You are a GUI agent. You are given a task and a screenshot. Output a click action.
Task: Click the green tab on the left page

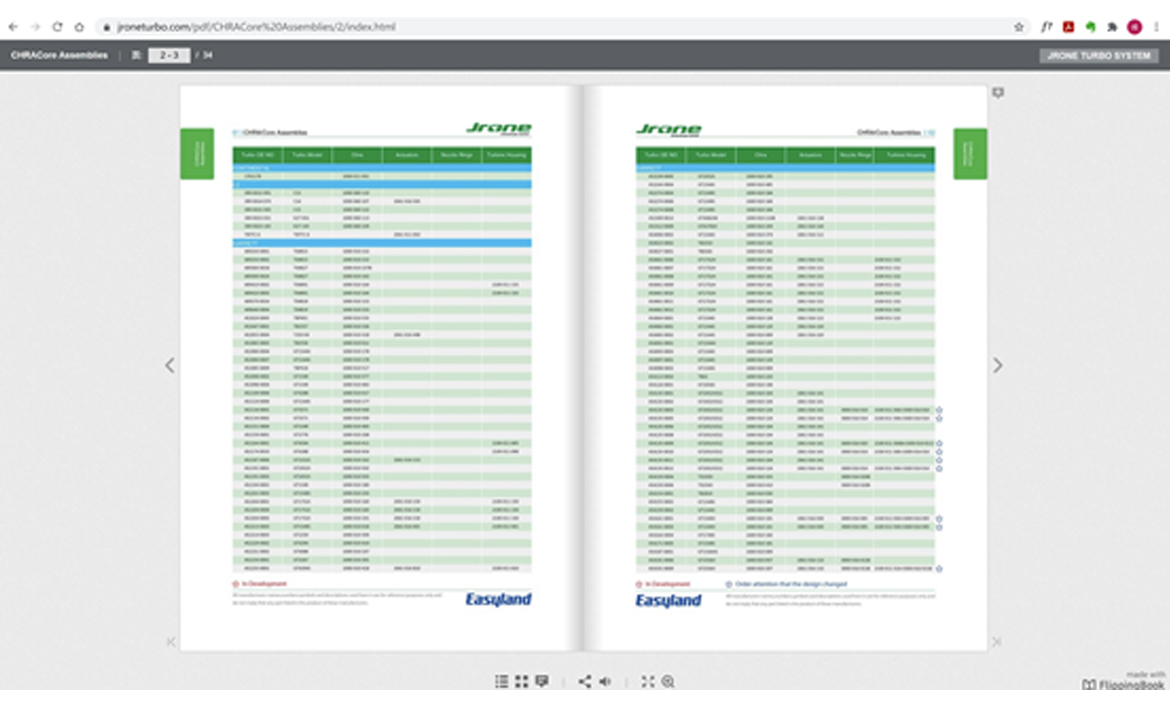click(x=197, y=154)
